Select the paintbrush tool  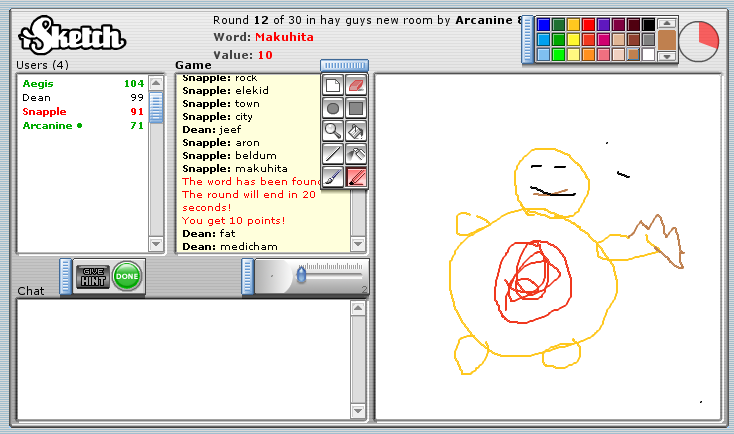tap(333, 177)
